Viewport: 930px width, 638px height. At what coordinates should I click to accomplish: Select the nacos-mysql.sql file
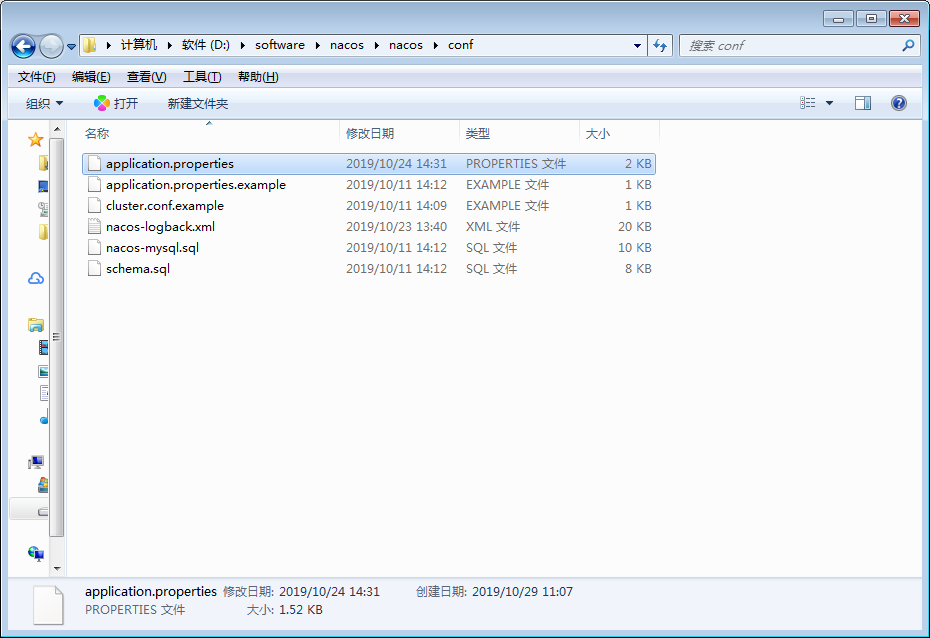pyautogui.click(x=369, y=248)
